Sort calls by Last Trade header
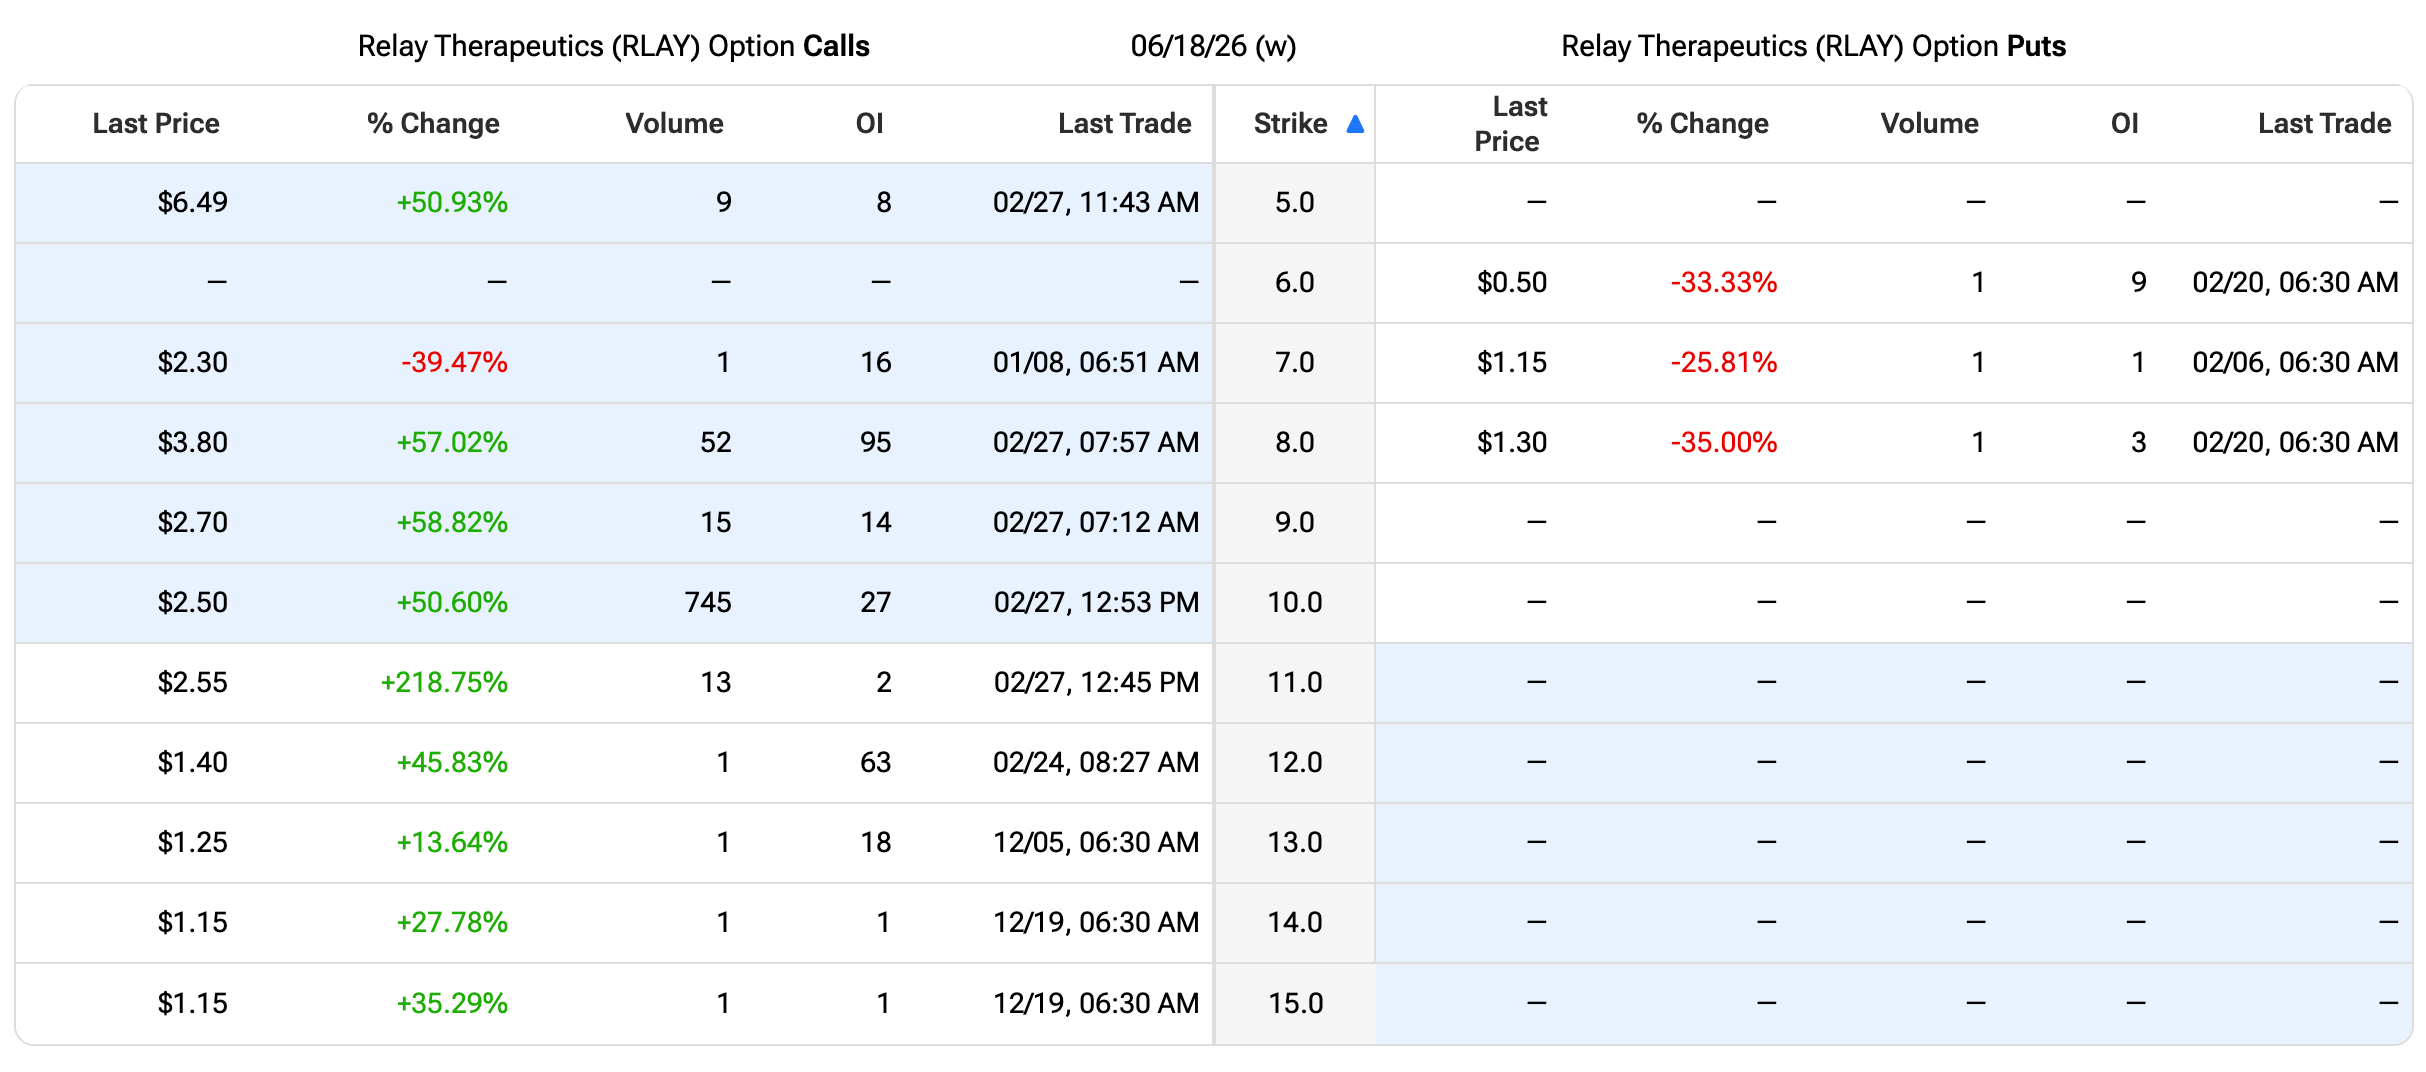Screen dimensions: 2426x1072 point(1125,124)
